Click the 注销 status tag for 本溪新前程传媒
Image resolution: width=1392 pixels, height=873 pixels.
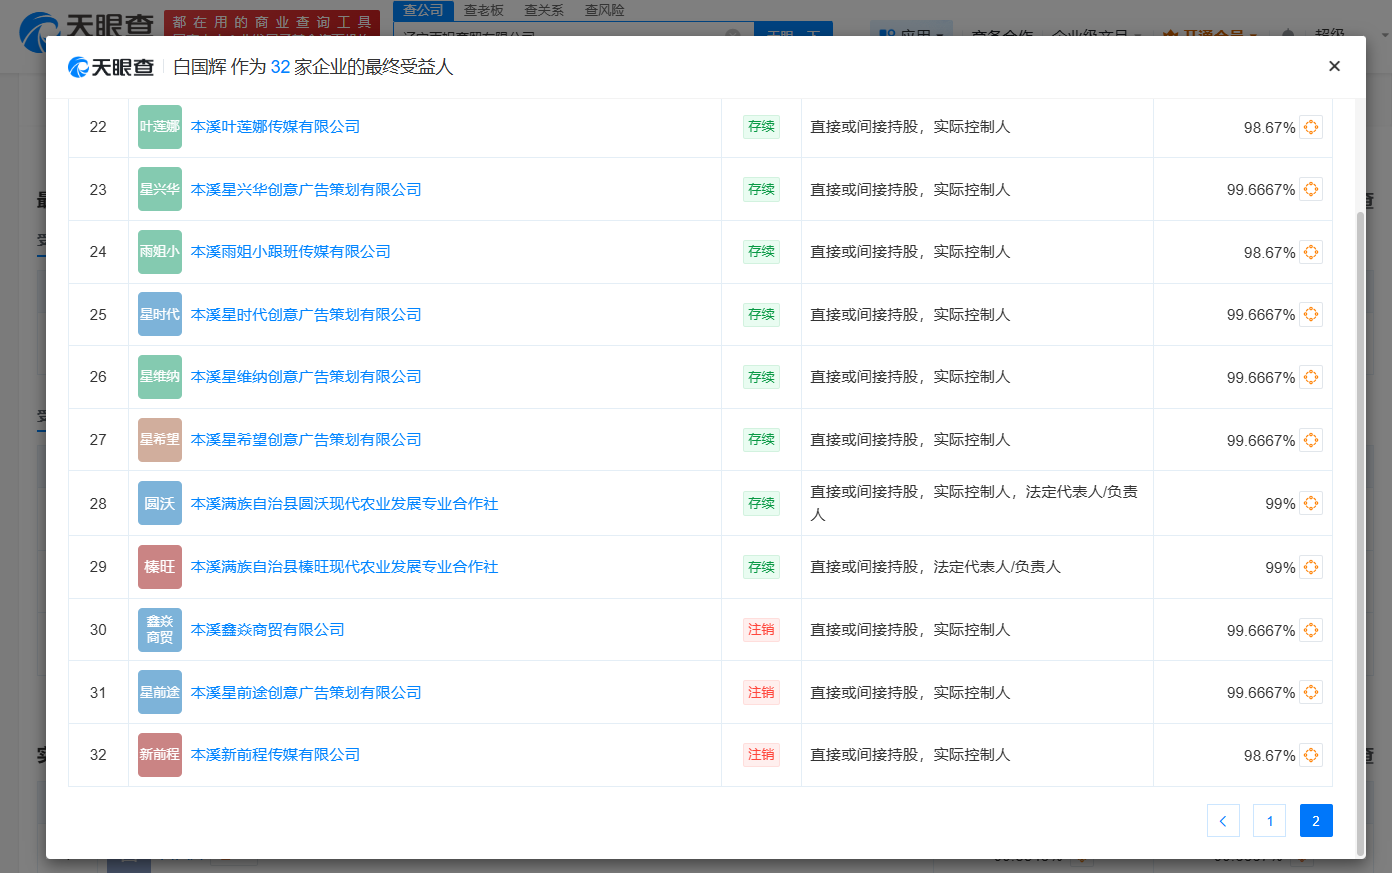pyautogui.click(x=761, y=755)
